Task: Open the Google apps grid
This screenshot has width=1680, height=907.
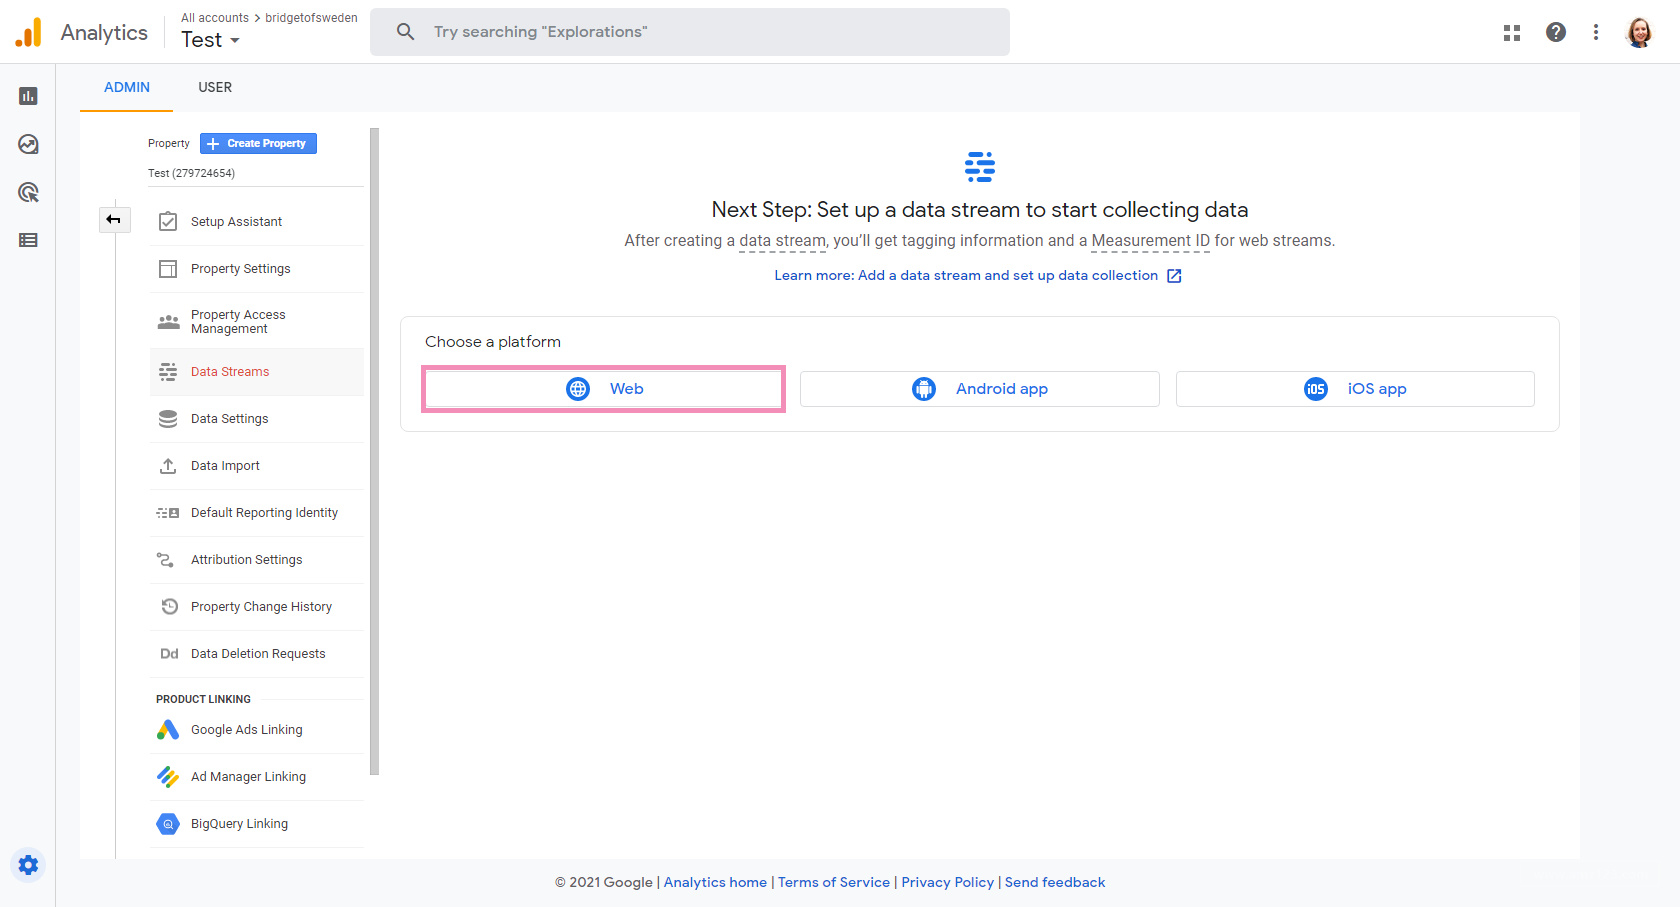Action: 1512,32
